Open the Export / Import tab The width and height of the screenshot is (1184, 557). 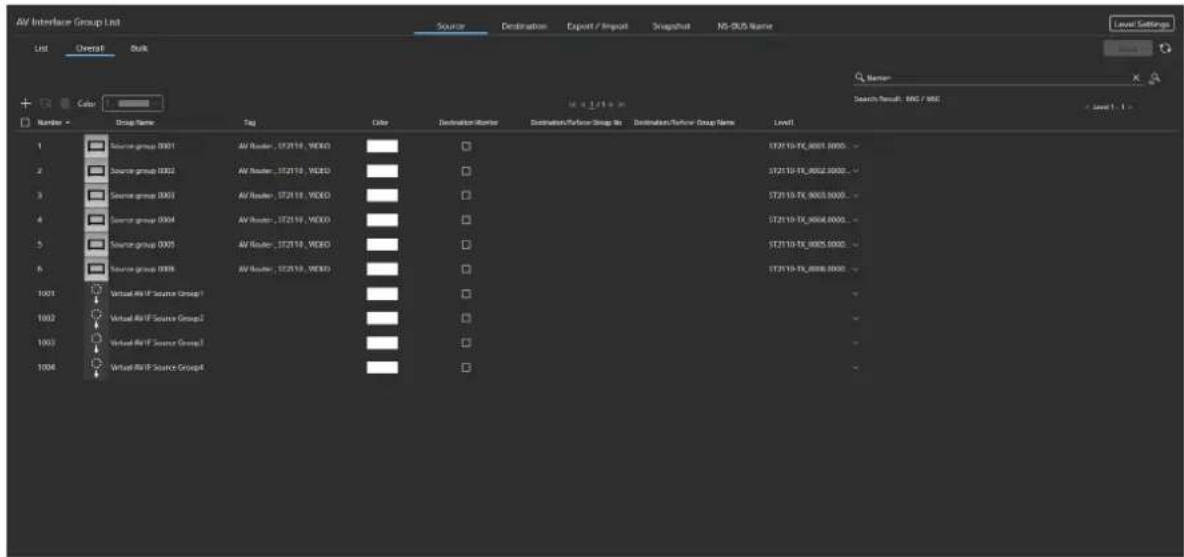(x=598, y=26)
